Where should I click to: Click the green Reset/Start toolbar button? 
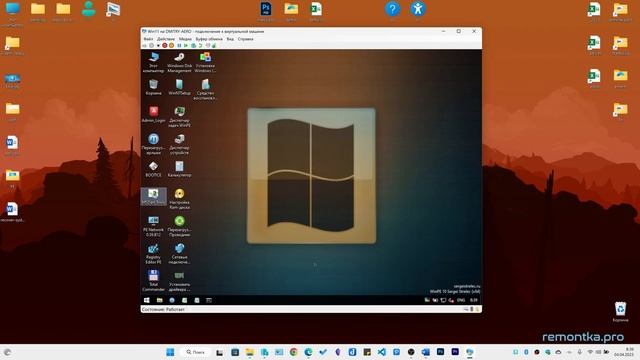(186, 45)
